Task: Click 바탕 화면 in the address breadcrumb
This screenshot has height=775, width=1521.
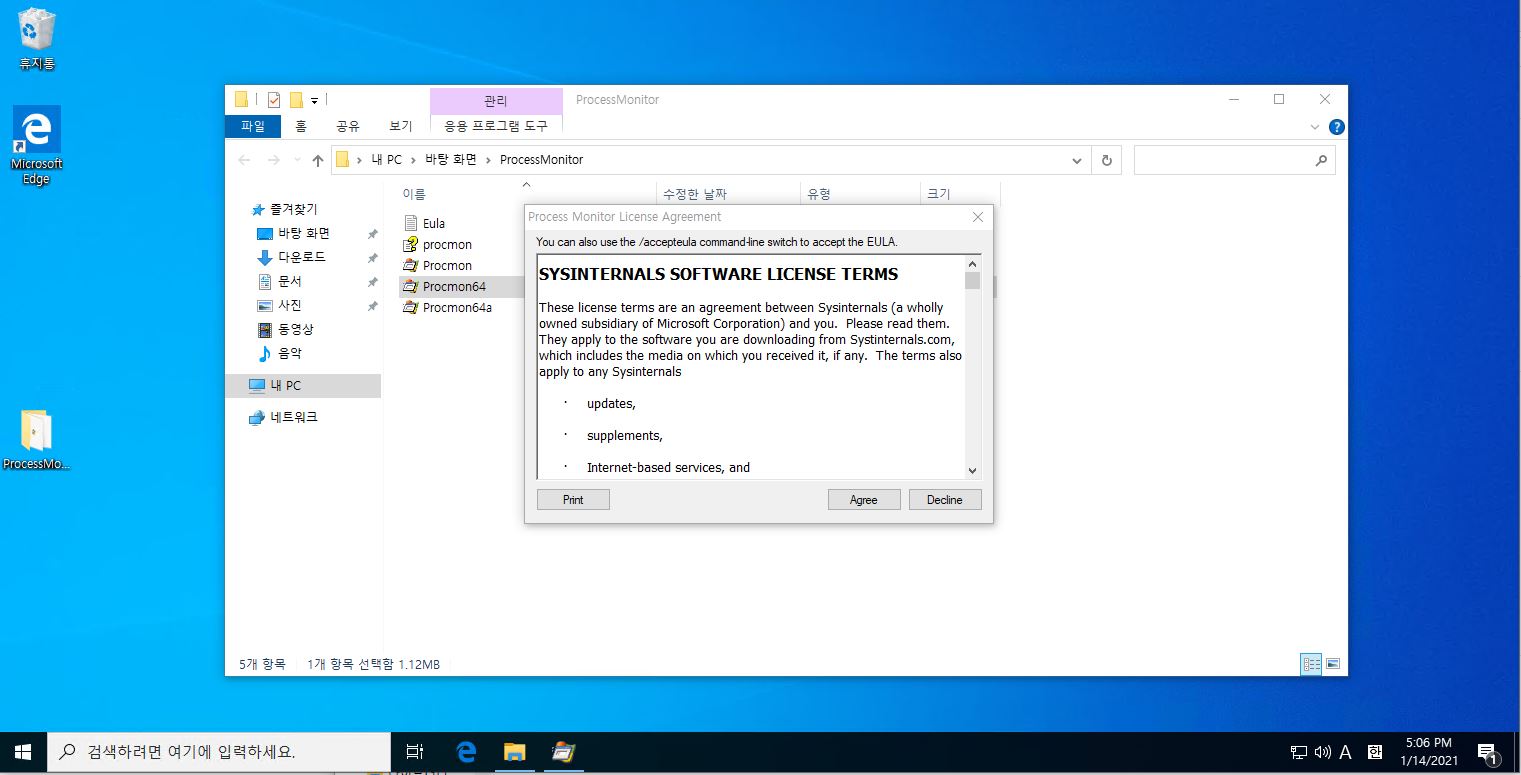Action: tap(451, 160)
